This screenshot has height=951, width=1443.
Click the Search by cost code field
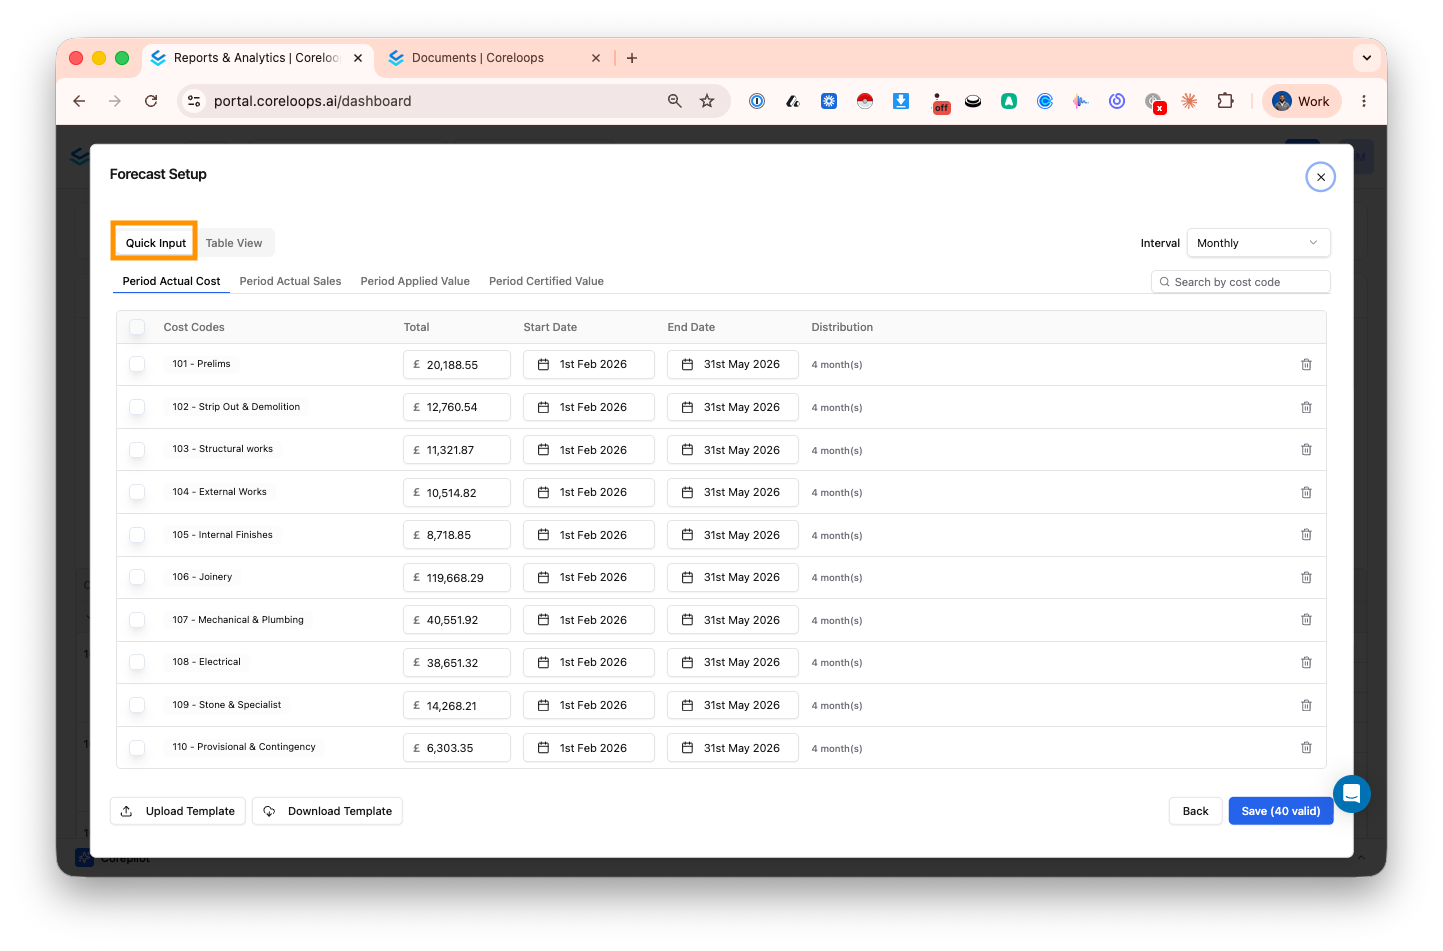coord(1240,282)
